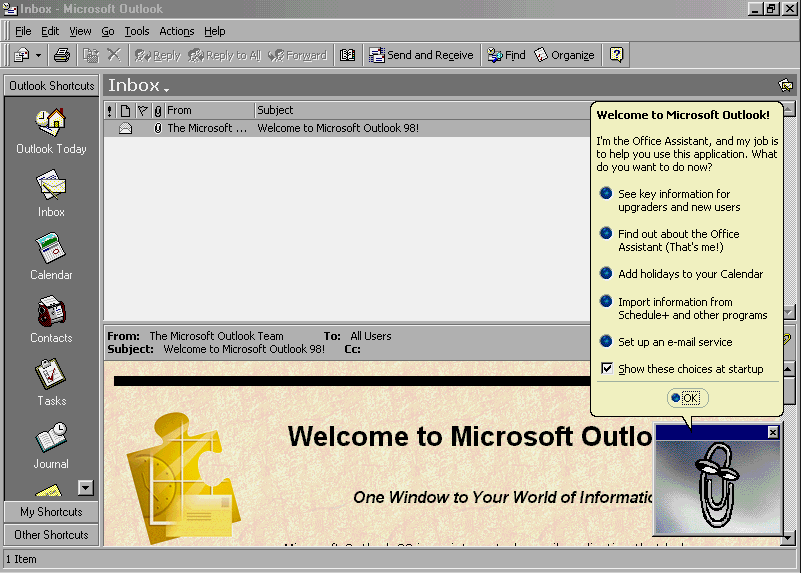Viewport: 801px width, 573px height.
Task: Select the Welcome to Microsoft Outlook 98! message
Action: [347, 128]
